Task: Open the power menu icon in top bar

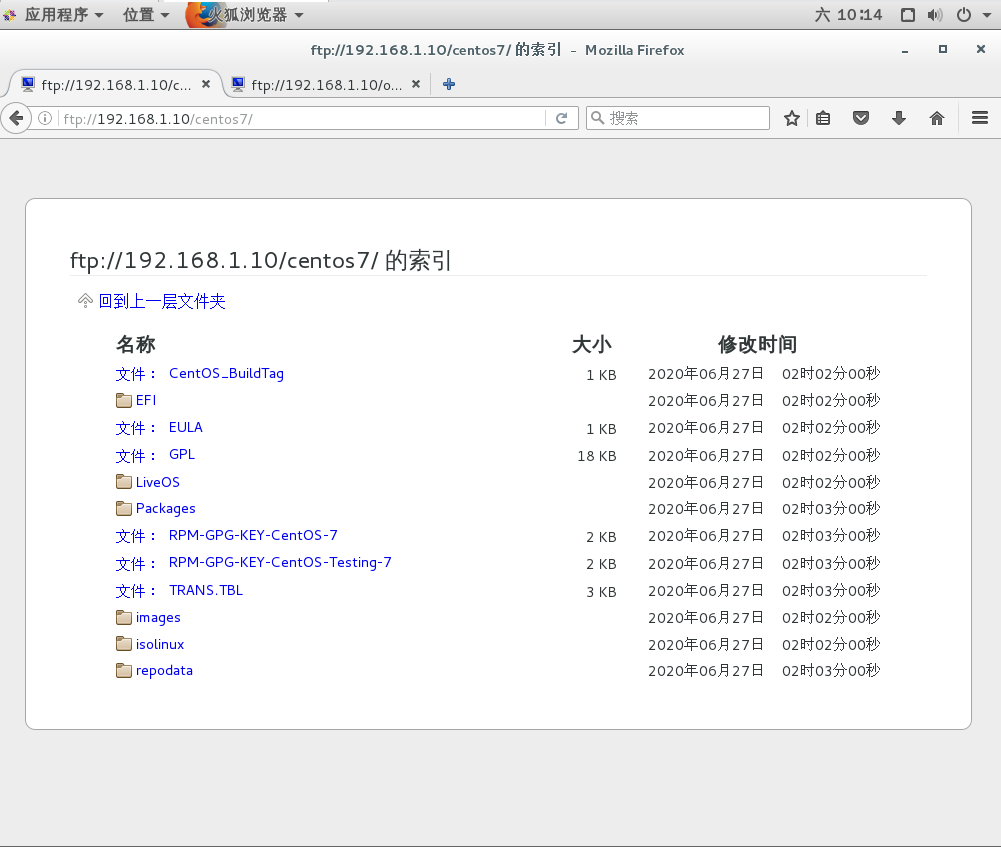Action: pos(964,15)
